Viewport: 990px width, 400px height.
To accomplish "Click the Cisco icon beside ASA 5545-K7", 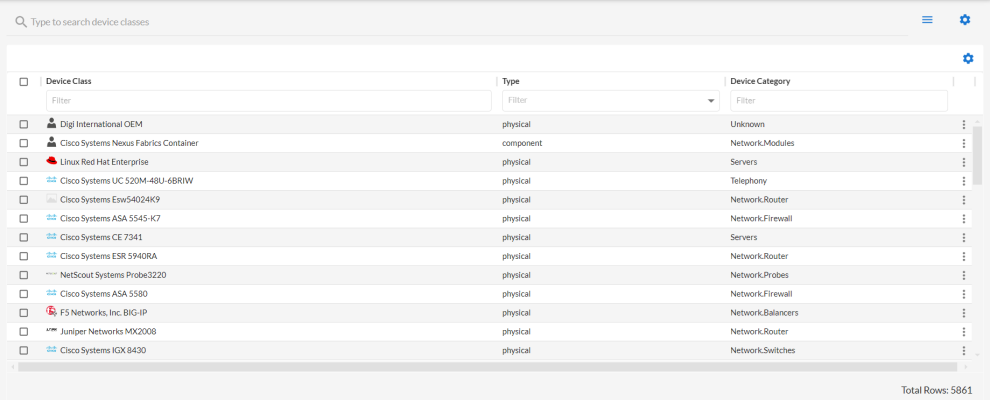I will click(52, 218).
